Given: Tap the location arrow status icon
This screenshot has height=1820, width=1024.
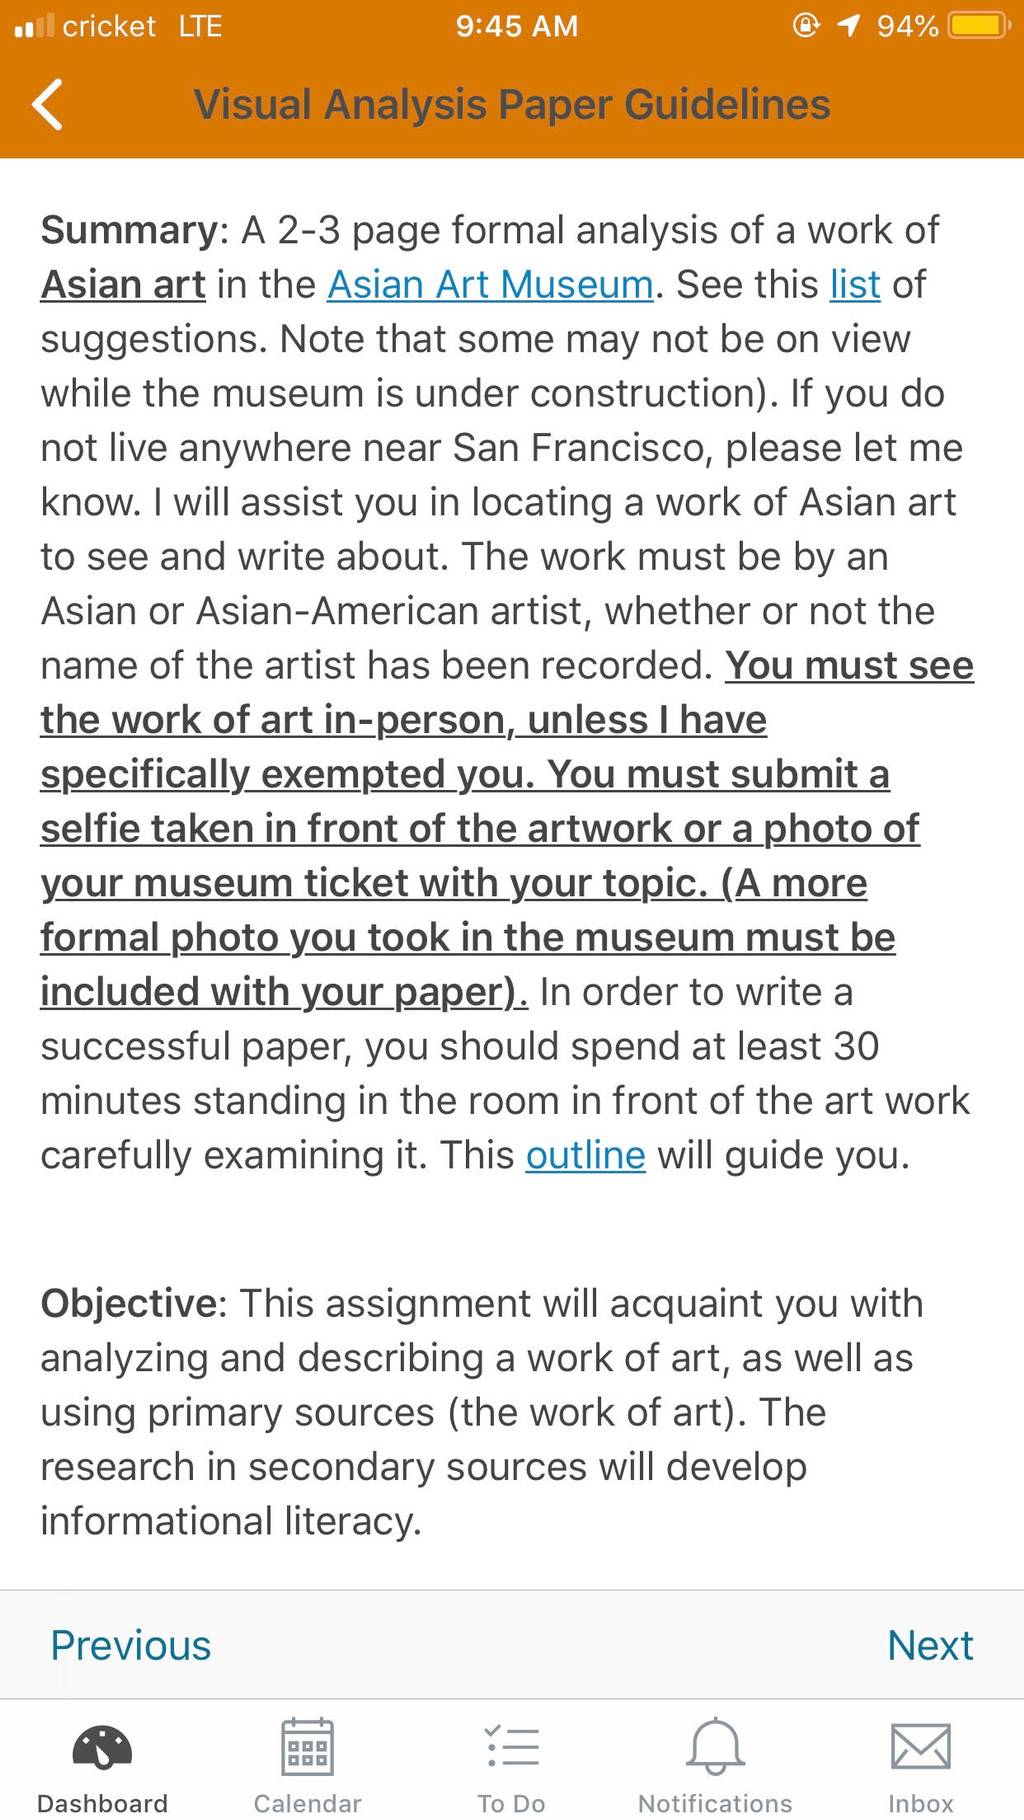Looking at the screenshot, I should (x=848, y=25).
